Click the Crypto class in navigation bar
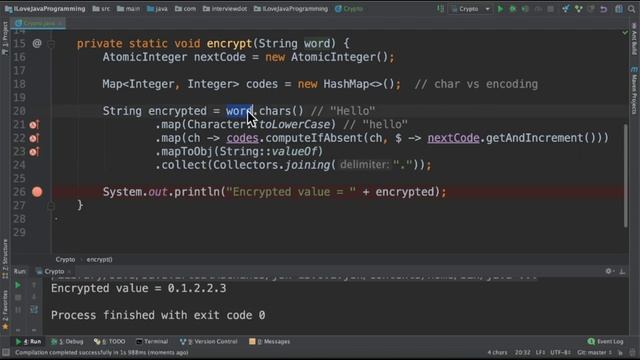This screenshot has height=360, width=640. 349,9
